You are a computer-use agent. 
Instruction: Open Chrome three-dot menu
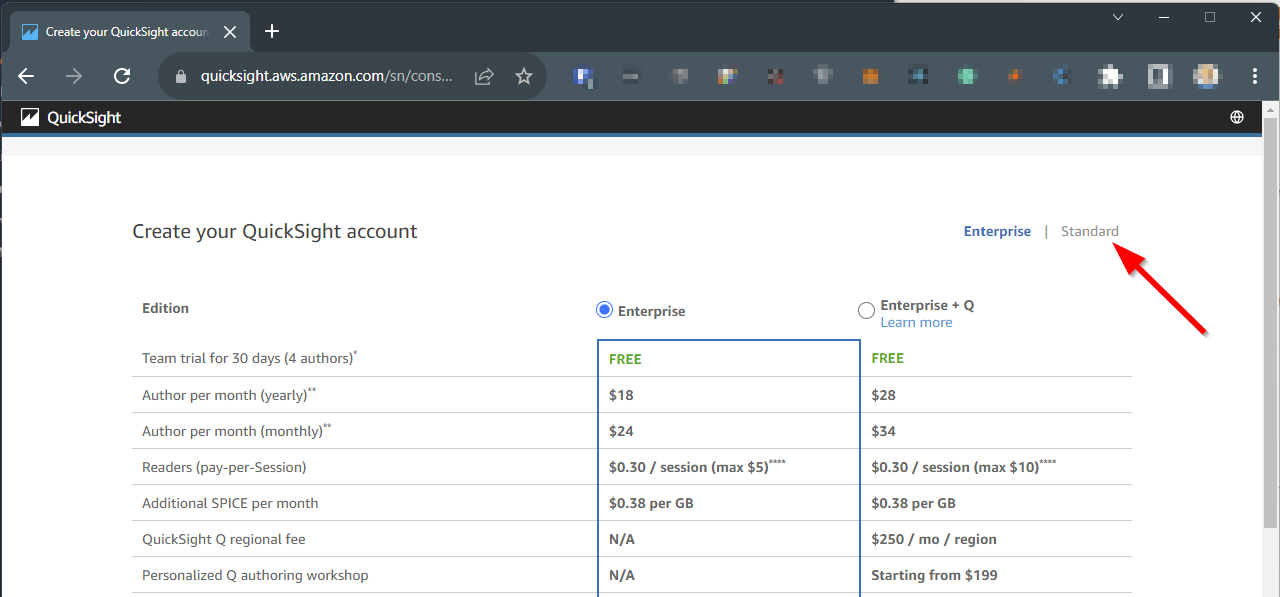tap(1255, 76)
